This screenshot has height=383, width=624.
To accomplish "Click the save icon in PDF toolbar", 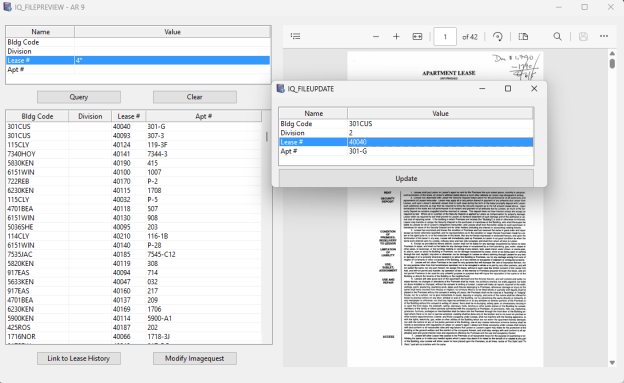I will pyautogui.click(x=583, y=37).
